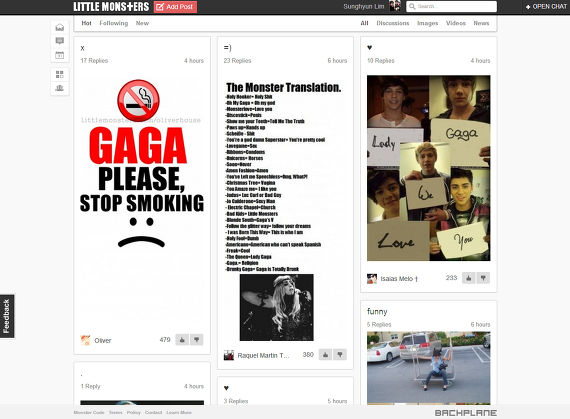The image size is (570, 419).
Task: Filter posts by All
Action: click(x=364, y=23)
